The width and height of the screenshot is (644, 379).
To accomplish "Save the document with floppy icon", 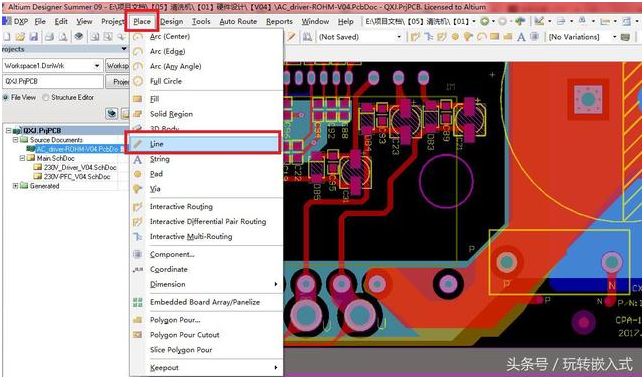I will pos(33,37).
